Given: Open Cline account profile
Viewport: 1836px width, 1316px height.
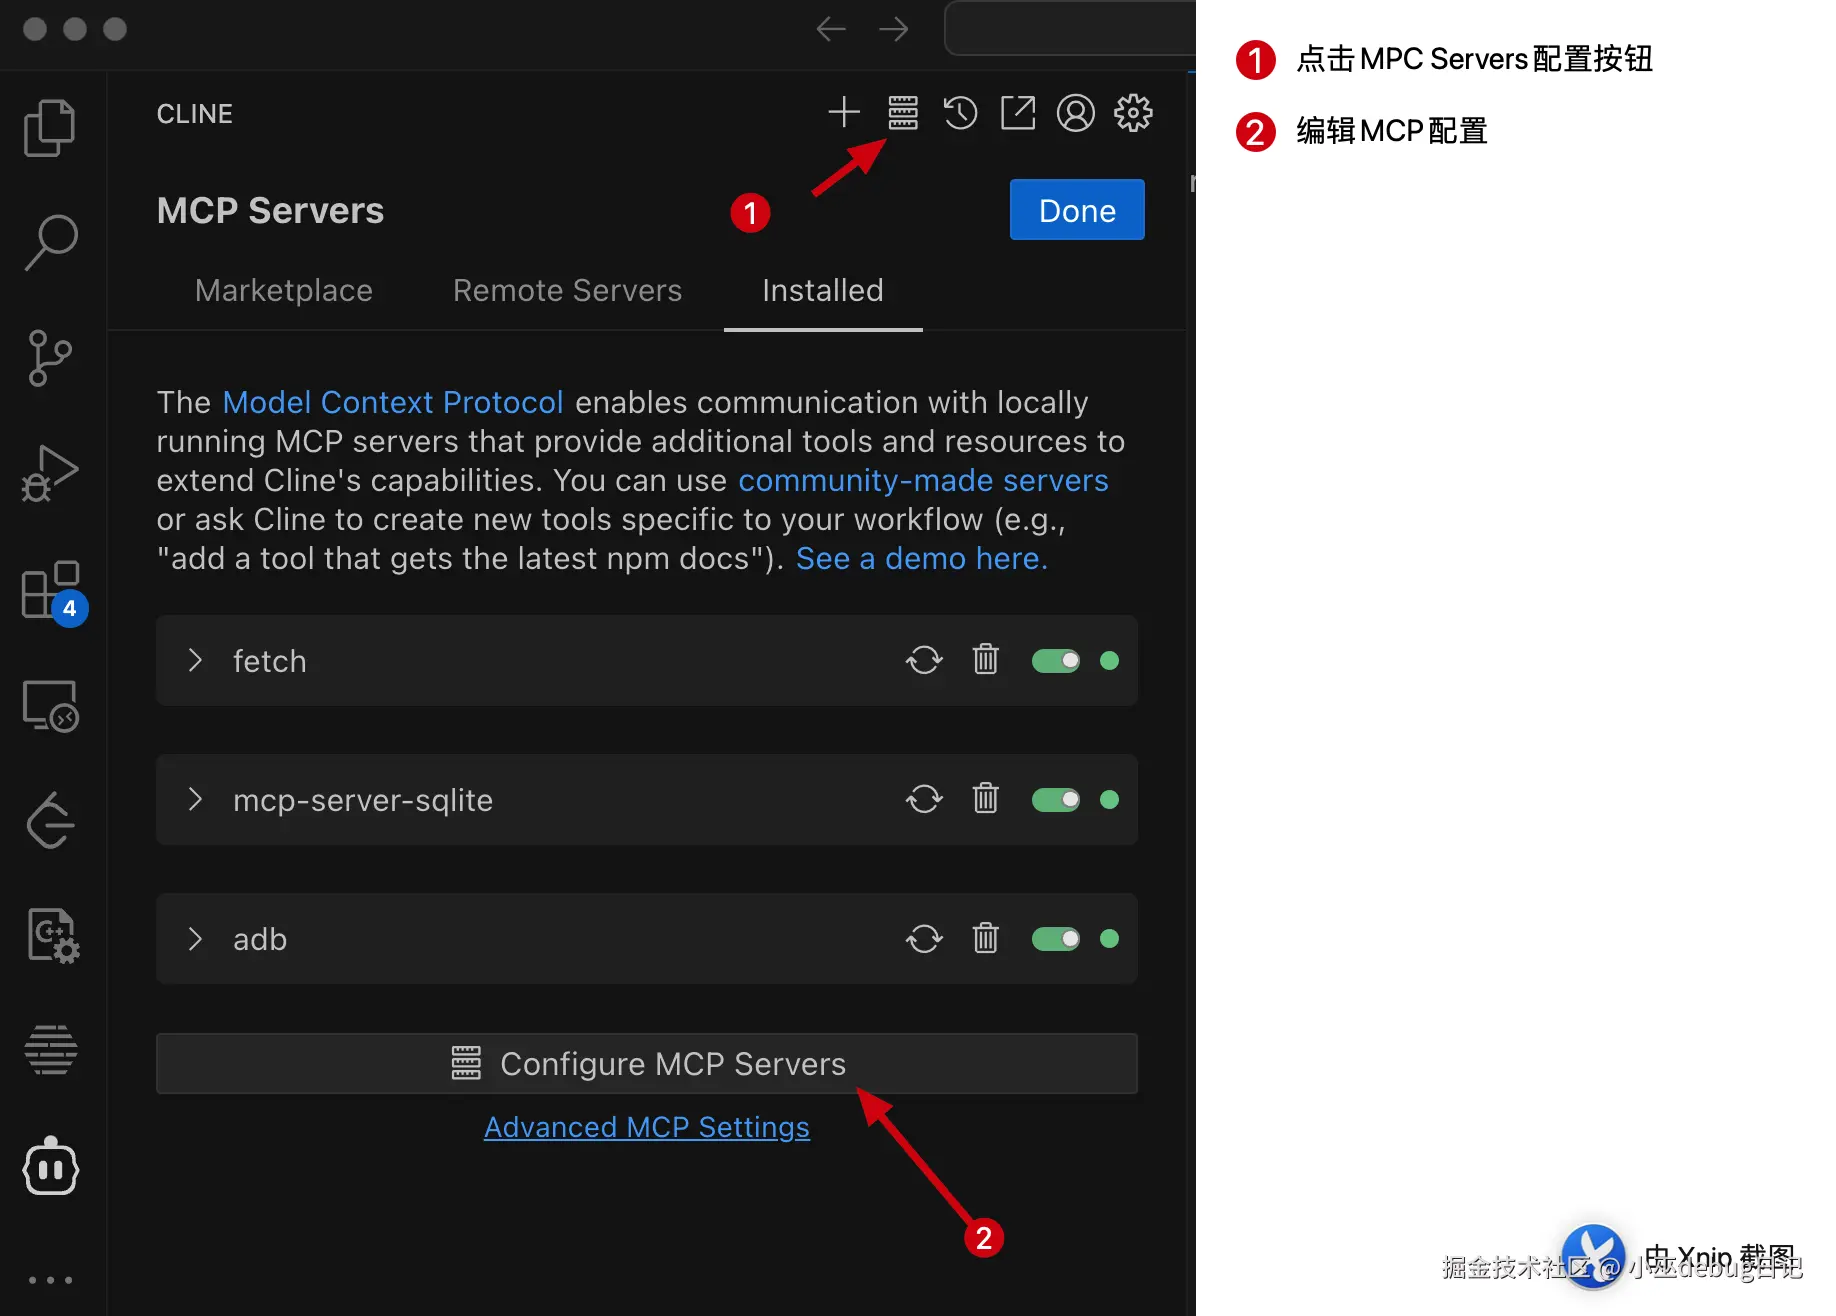Looking at the screenshot, I should click(1076, 113).
